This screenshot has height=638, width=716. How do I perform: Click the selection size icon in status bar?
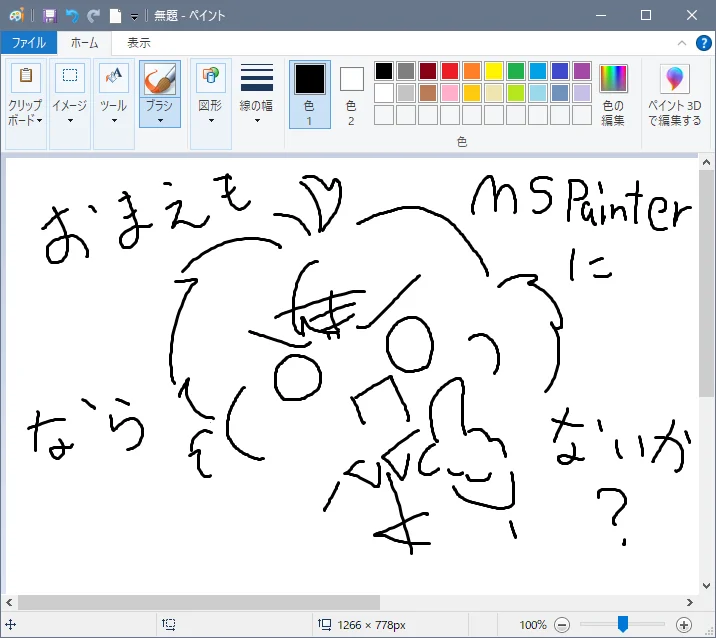pos(168,624)
